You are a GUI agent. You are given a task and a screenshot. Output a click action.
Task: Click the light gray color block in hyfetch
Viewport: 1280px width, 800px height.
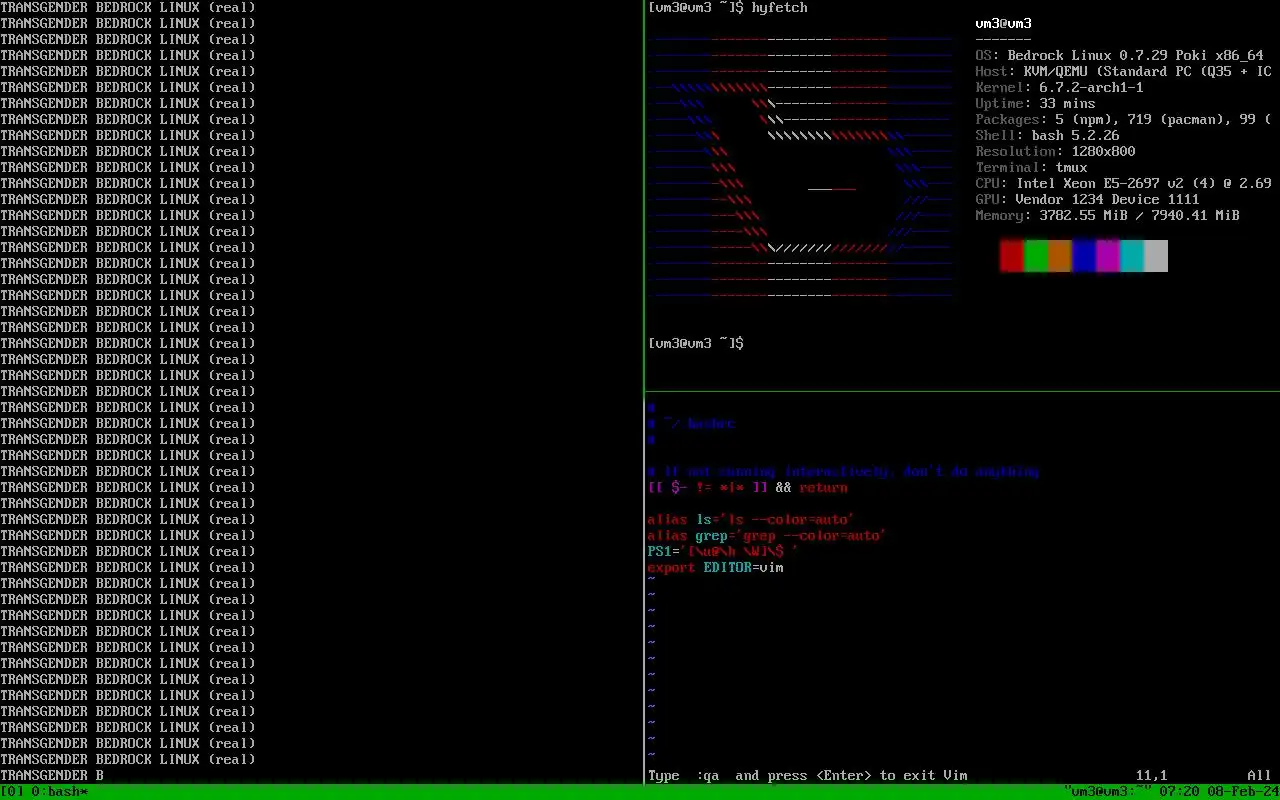click(x=1156, y=255)
